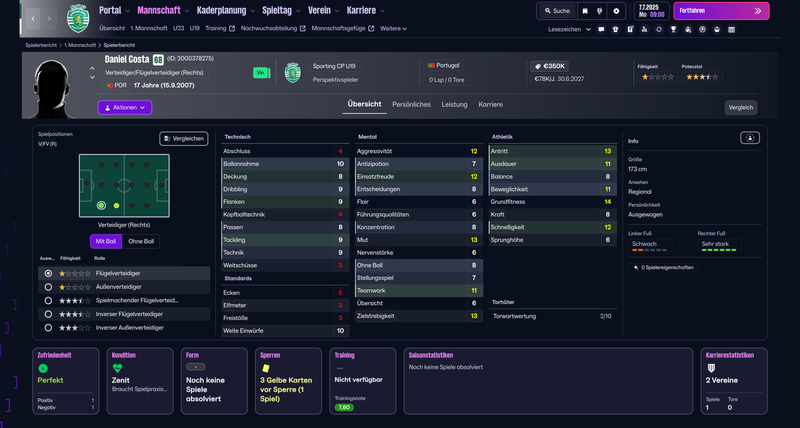
Task: Open the U19 submenu item
Action: [x=194, y=29]
